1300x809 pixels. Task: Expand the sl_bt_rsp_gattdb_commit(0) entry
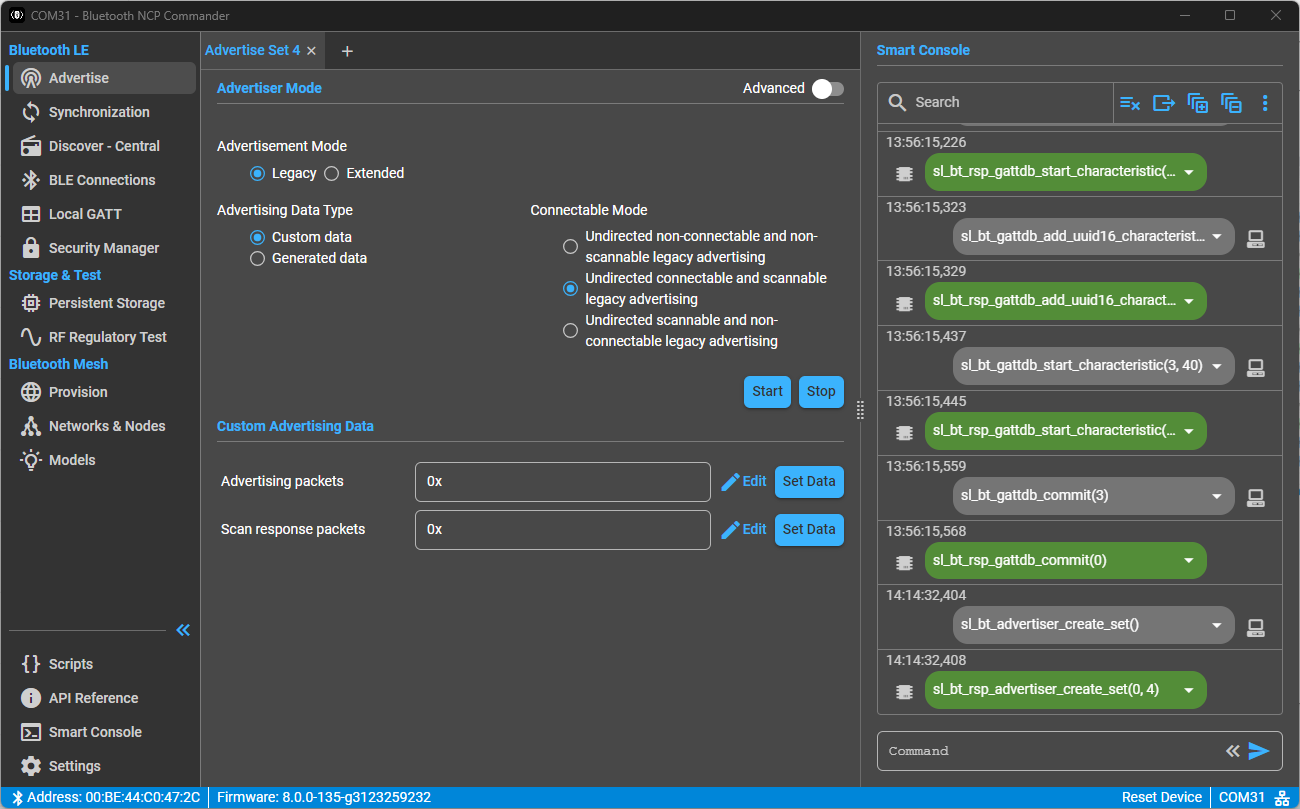[x=1189, y=560]
